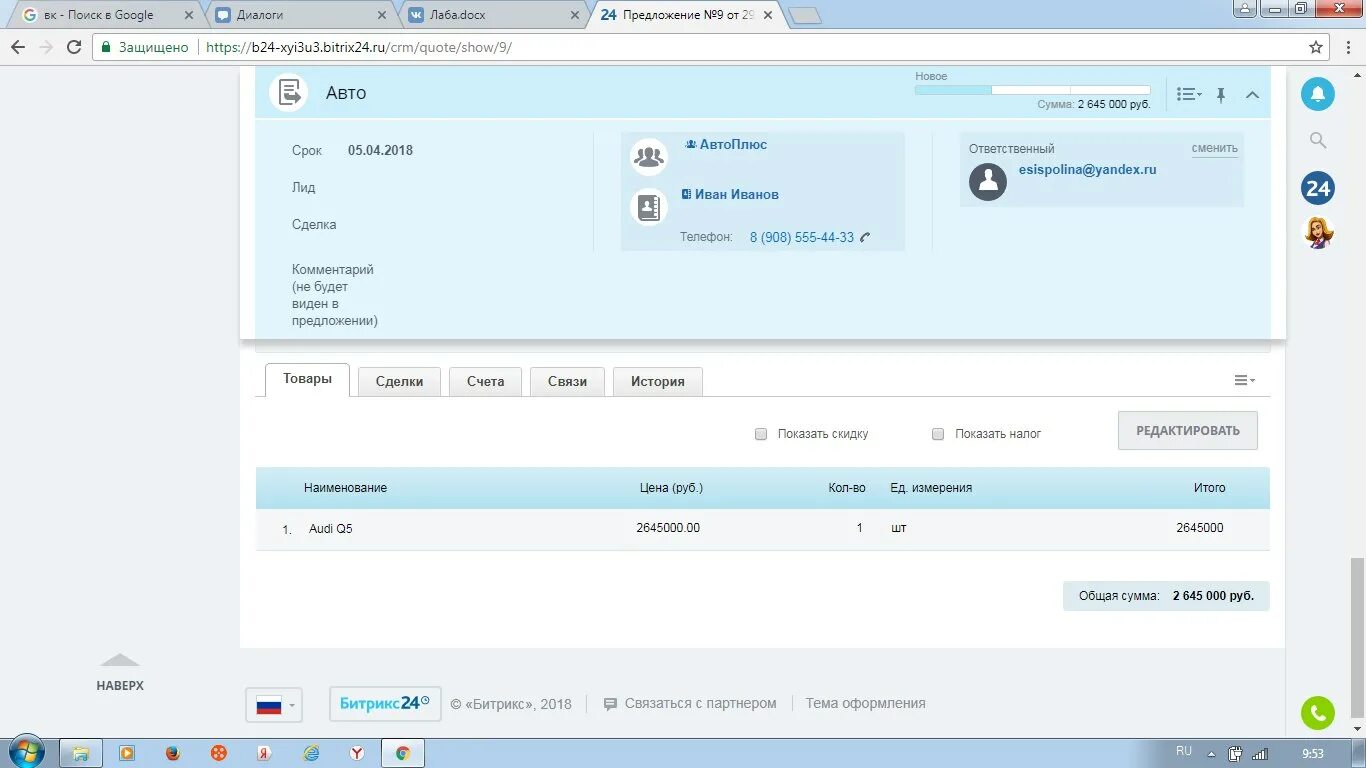Open the tabs settings menu dropdown
The image size is (1366, 768).
1244,380
